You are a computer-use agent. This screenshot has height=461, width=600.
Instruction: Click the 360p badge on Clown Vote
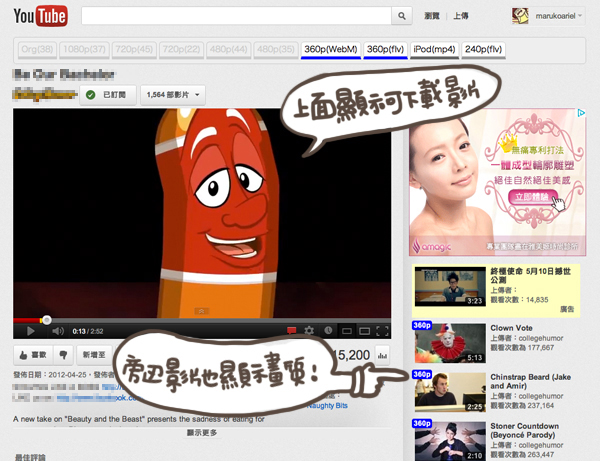pyautogui.click(x=422, y=325)
